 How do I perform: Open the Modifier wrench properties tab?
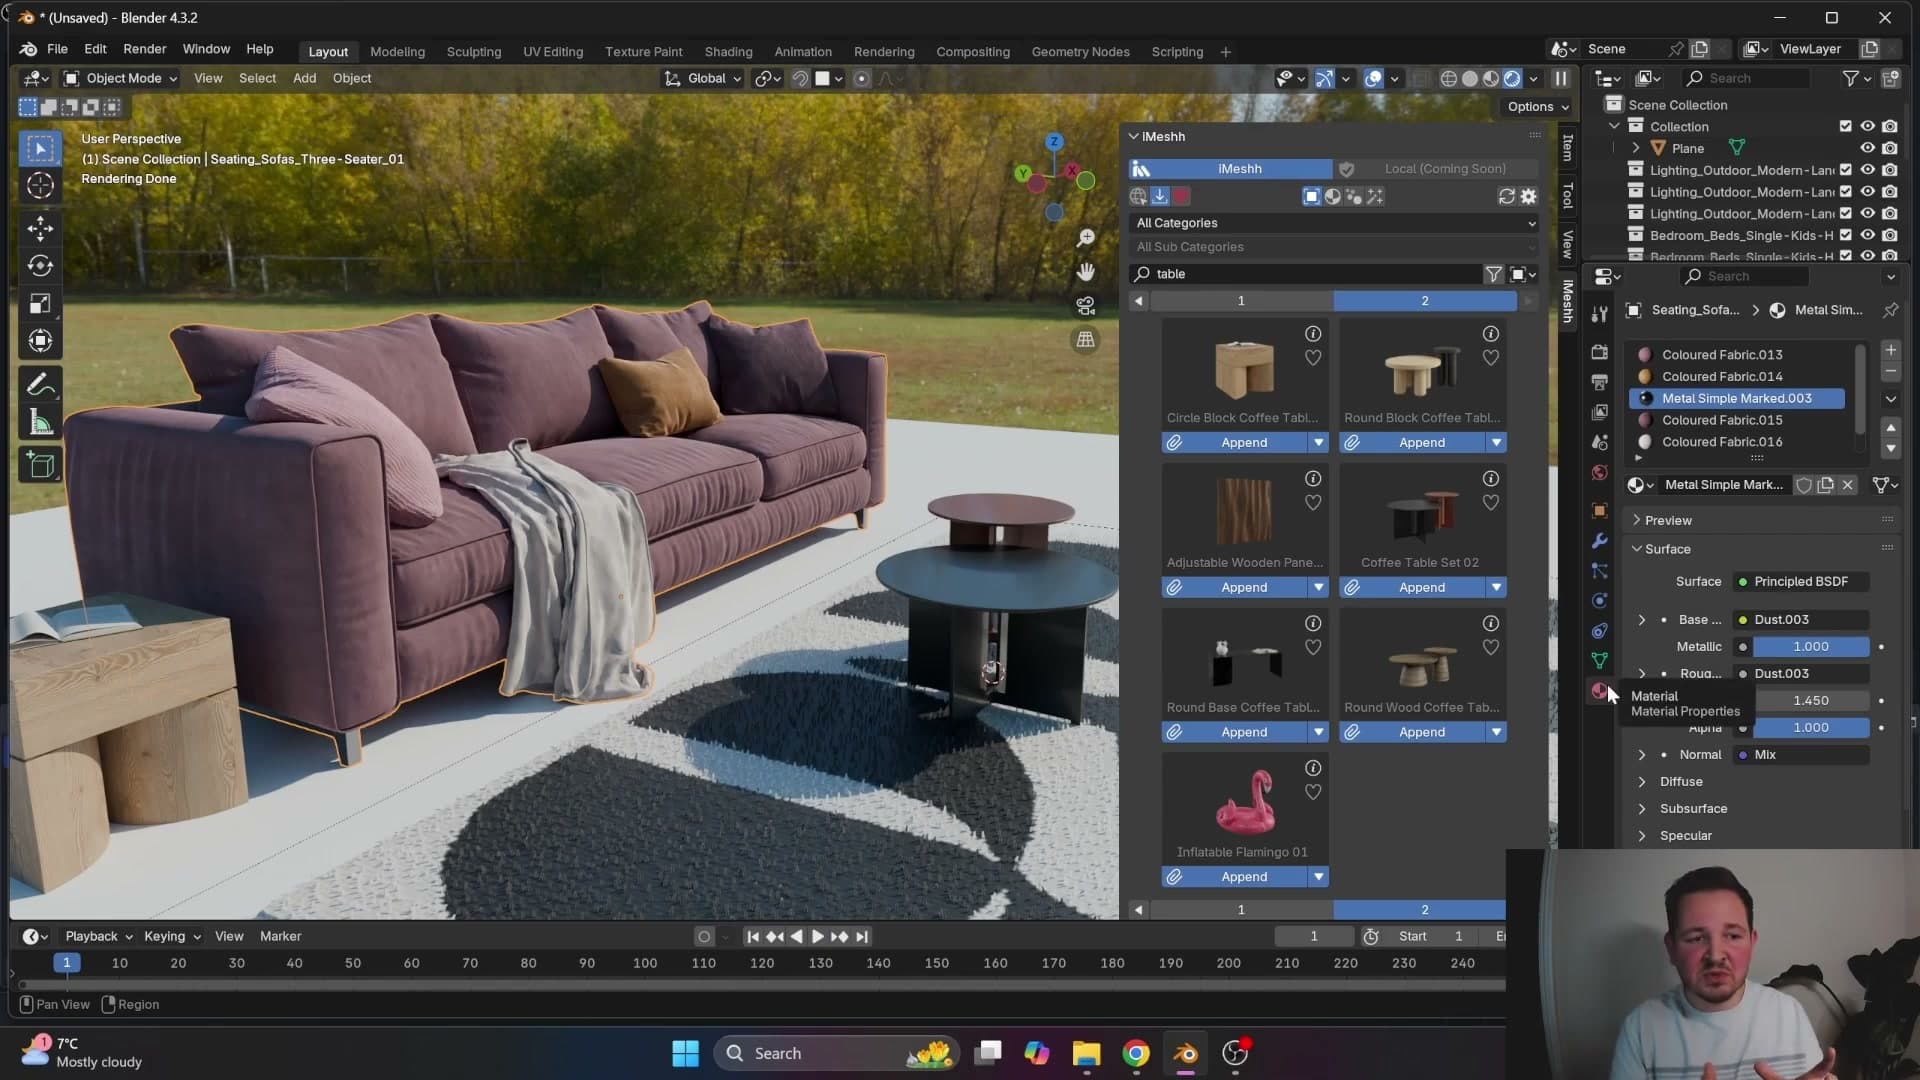click(x=1600, y=541)
